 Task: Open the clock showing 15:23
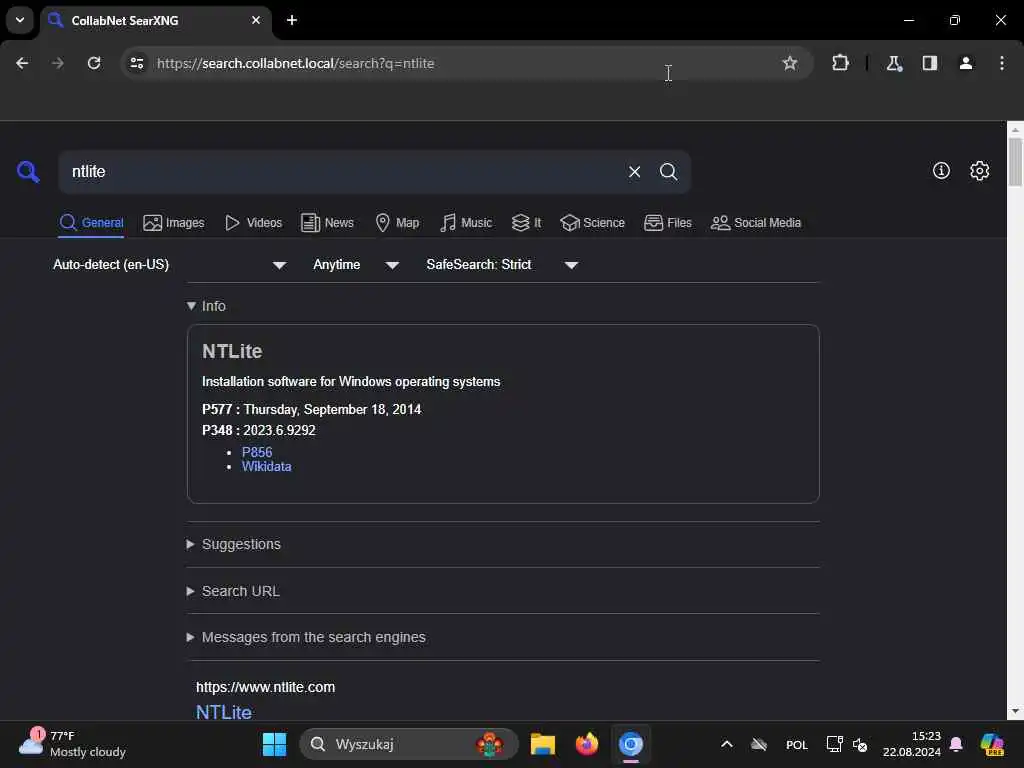[912, 744]
